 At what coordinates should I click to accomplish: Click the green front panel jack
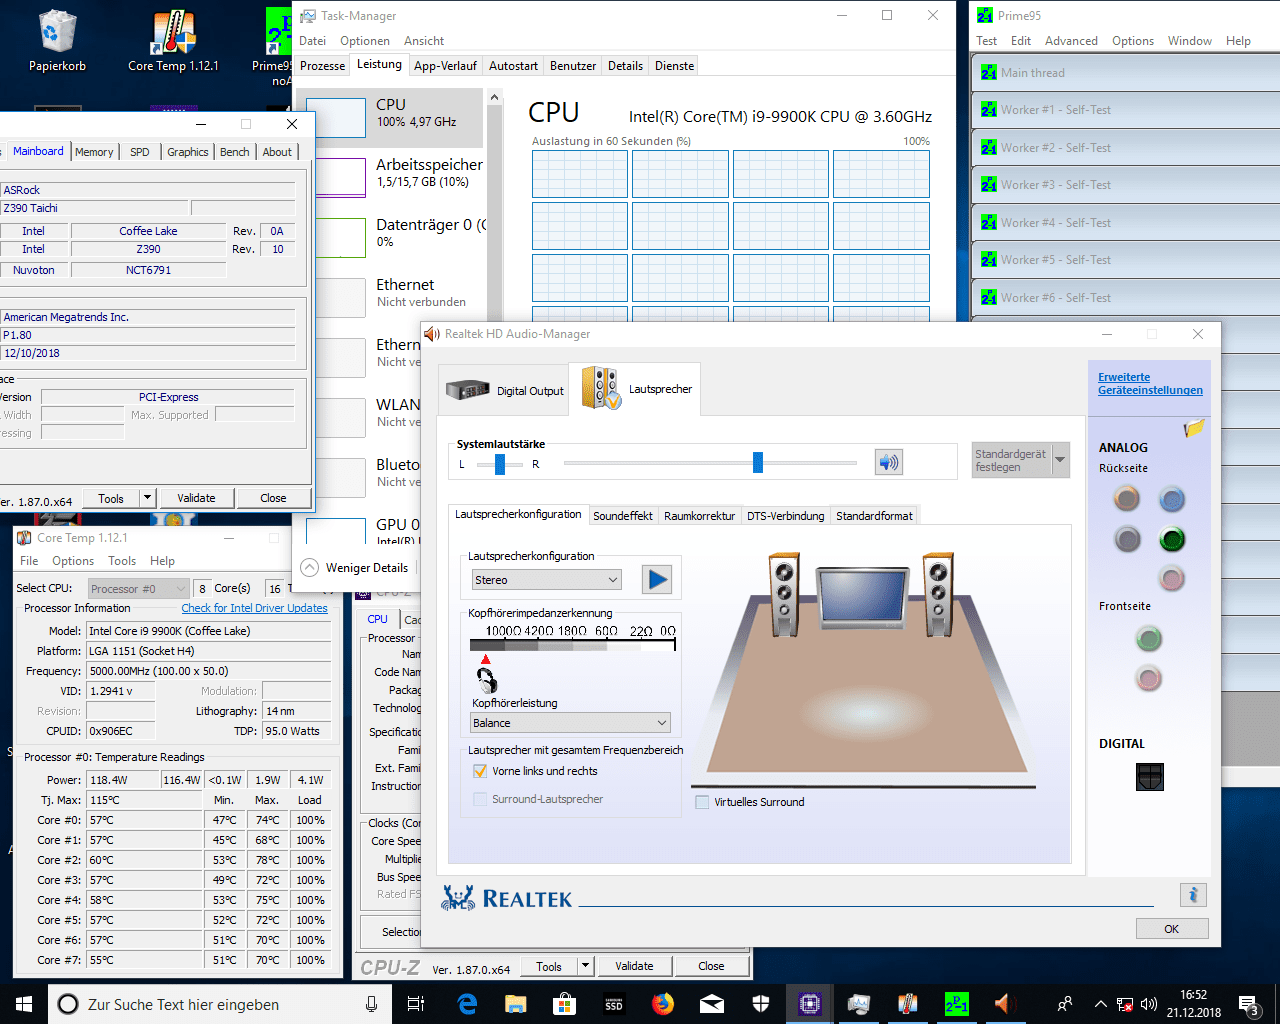pos(1149,638)
